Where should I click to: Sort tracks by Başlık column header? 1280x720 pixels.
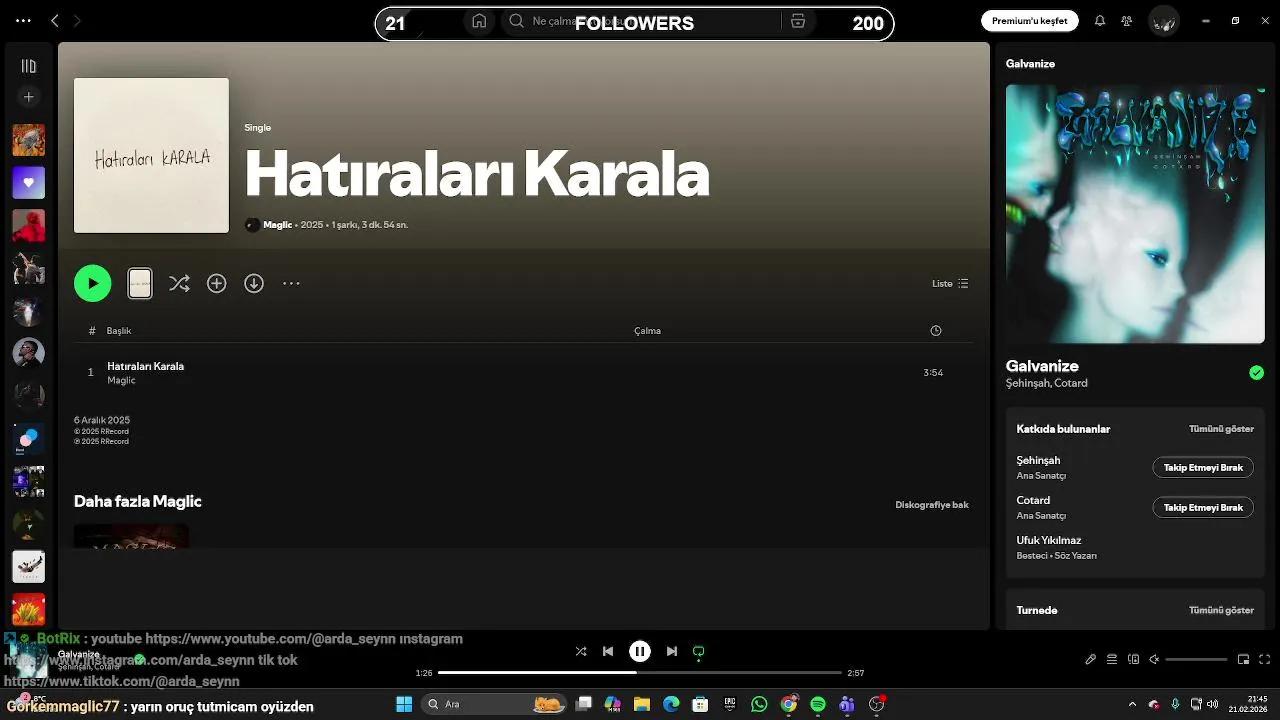[119, 331]
